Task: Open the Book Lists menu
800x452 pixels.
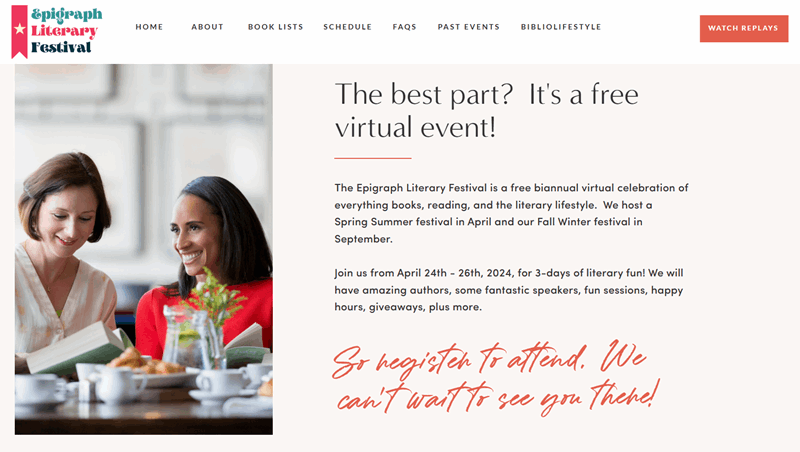Action: [x=276, y=27]
